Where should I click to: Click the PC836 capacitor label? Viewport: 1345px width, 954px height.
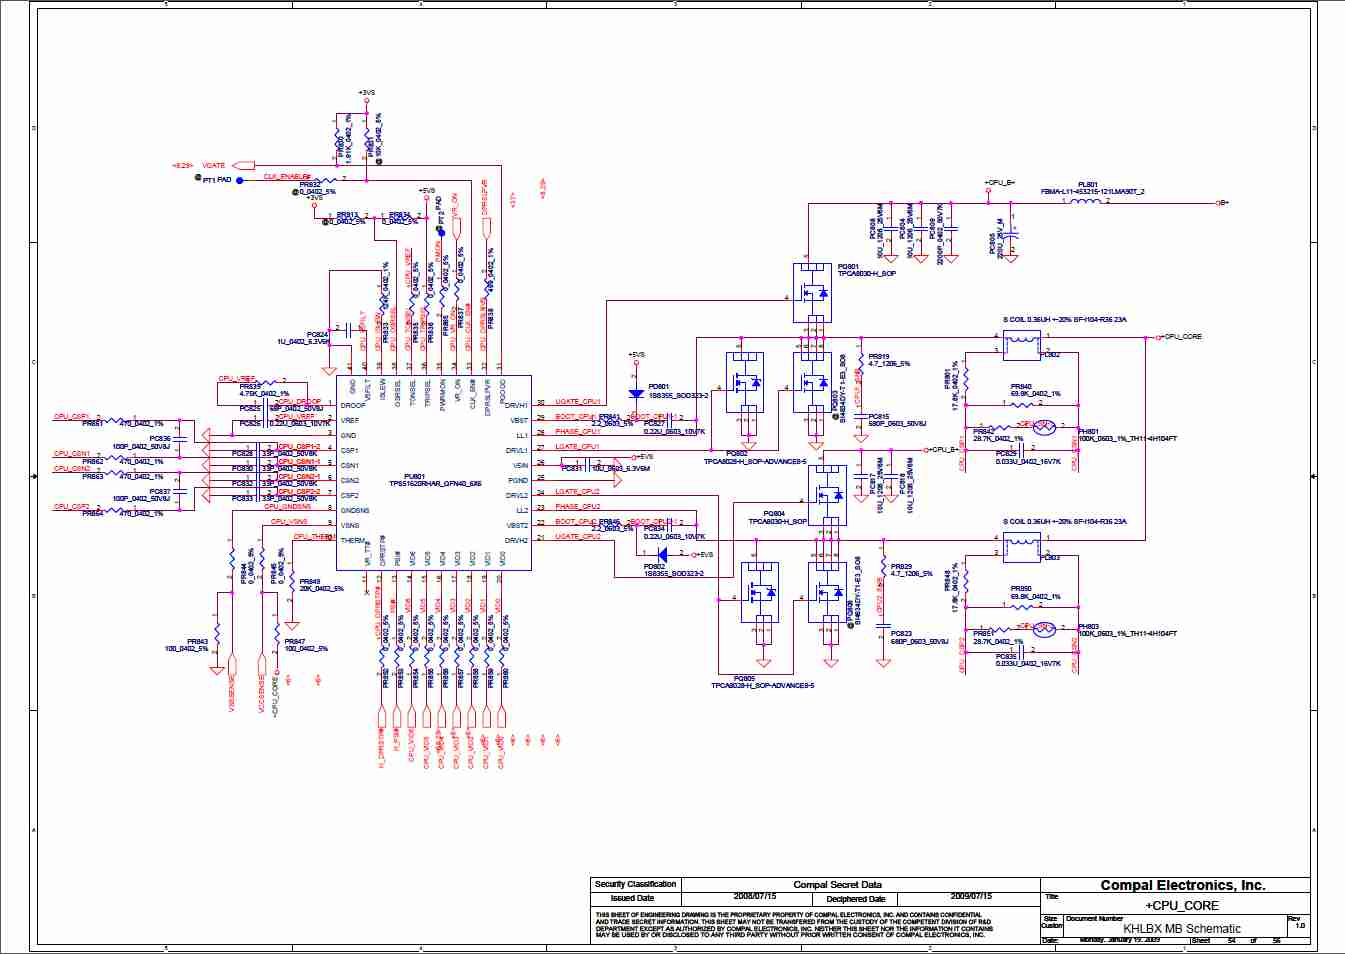(x=160, y=439)
